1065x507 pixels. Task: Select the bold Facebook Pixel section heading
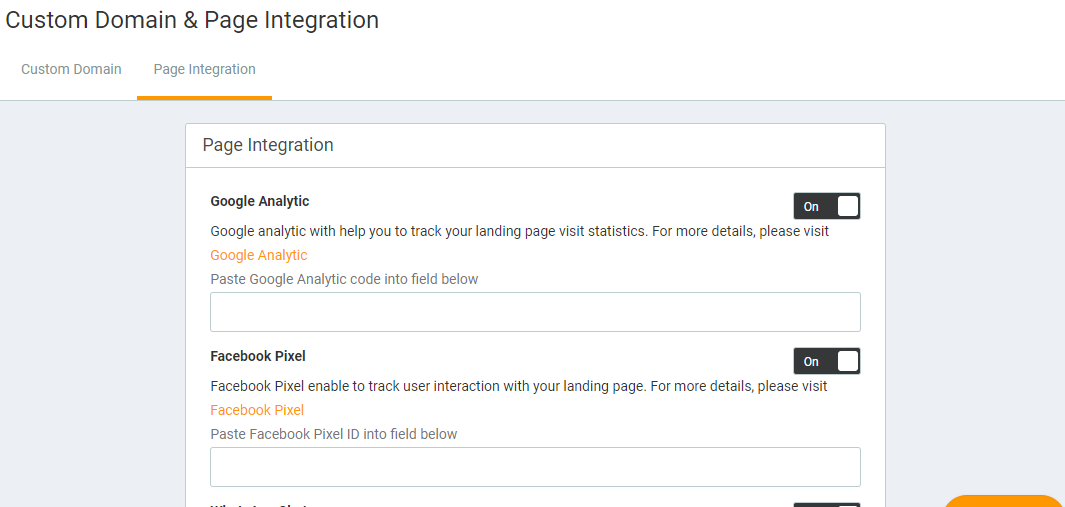tap(257, 356)
